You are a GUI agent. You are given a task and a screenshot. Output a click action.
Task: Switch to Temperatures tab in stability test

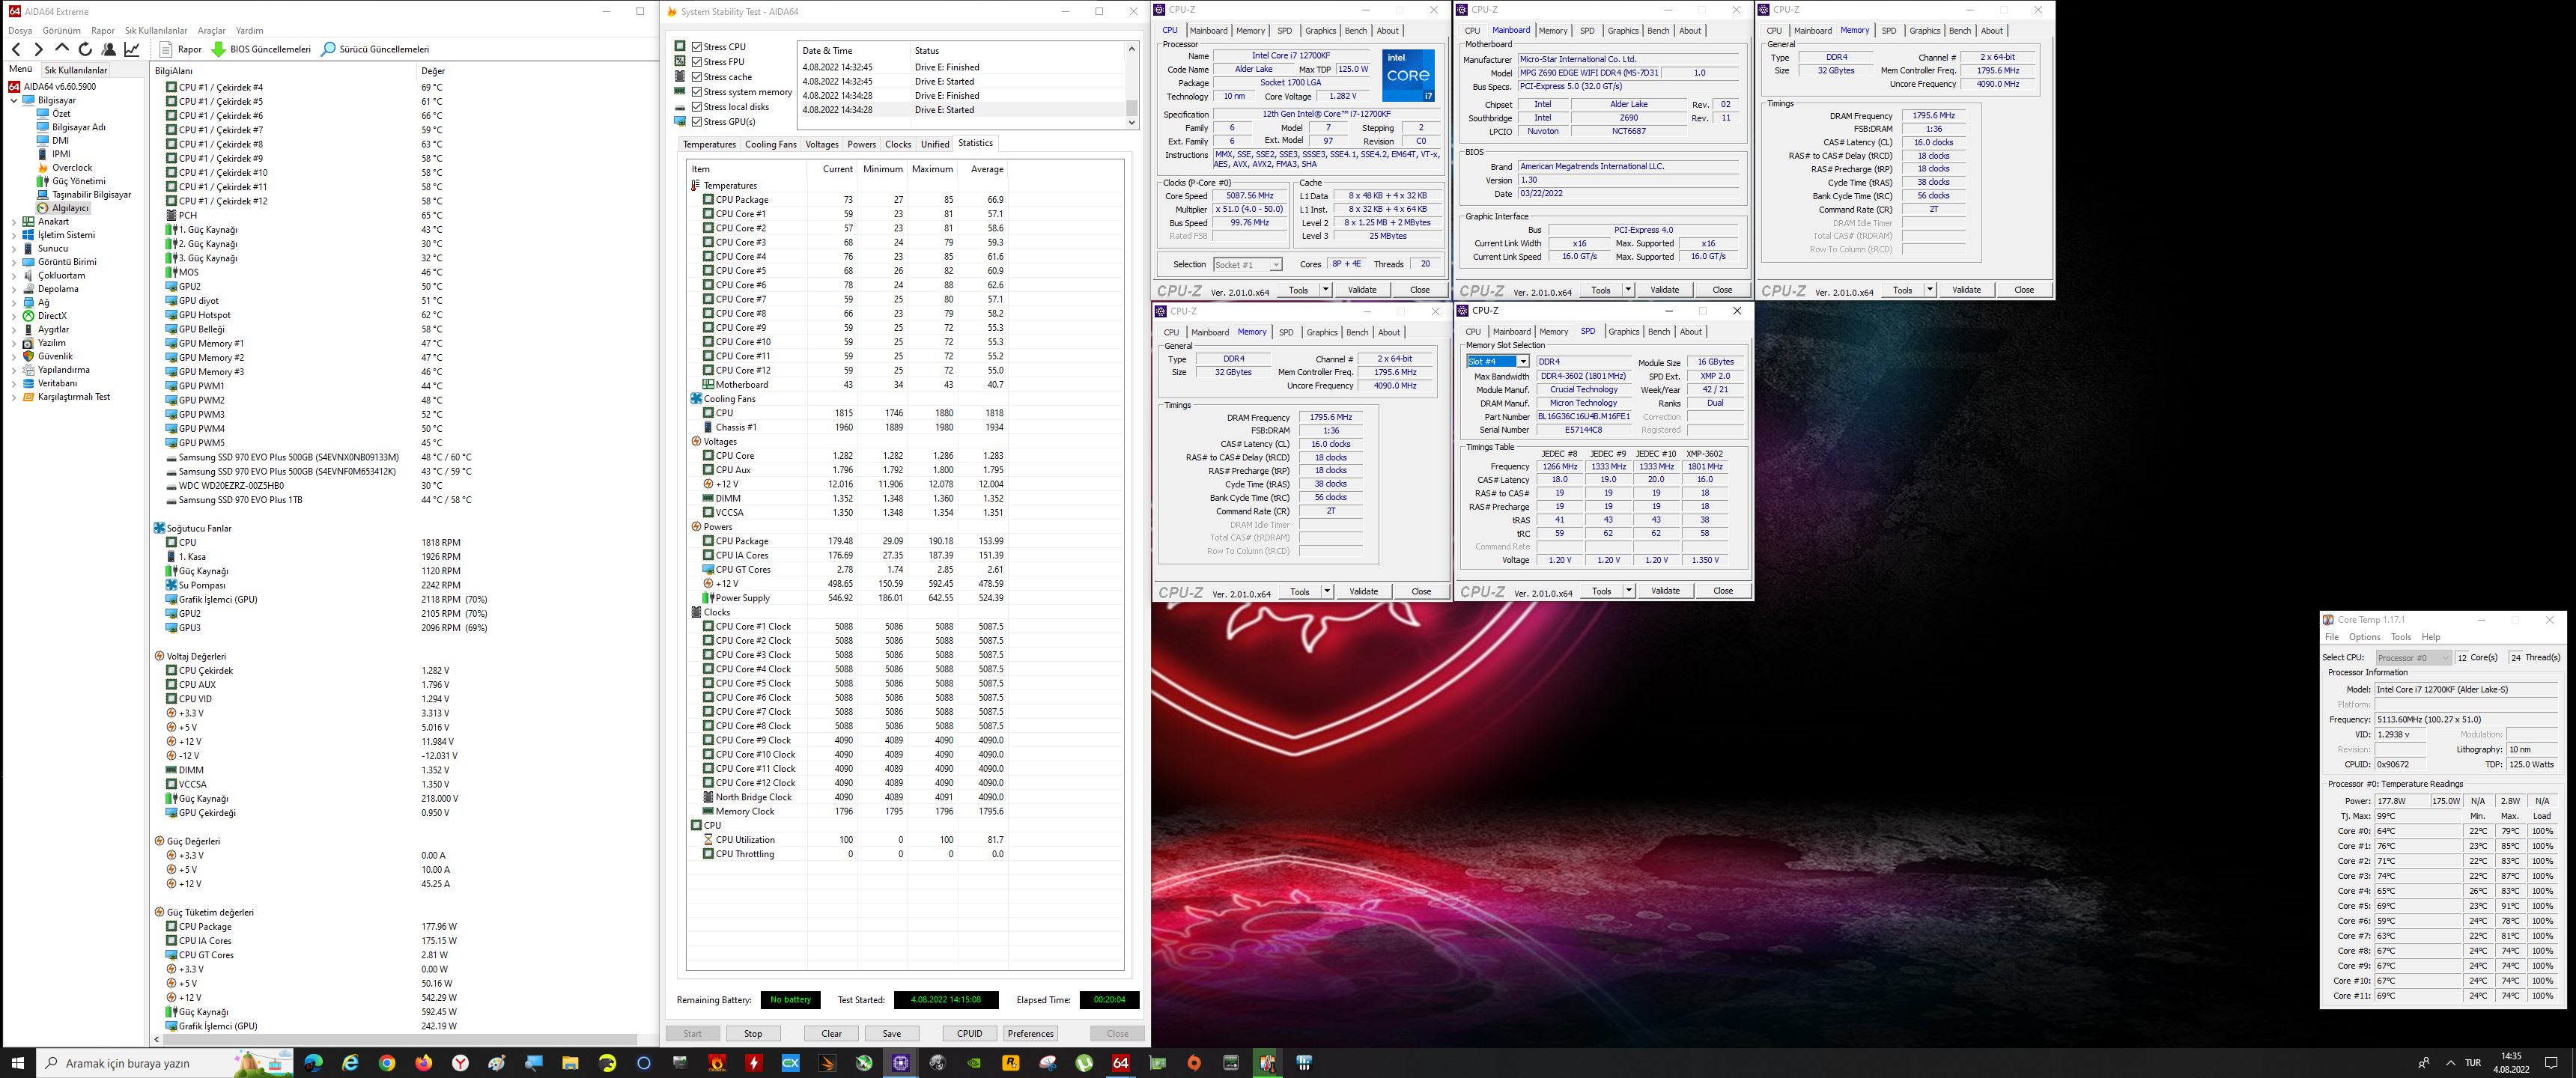[709, 144]
